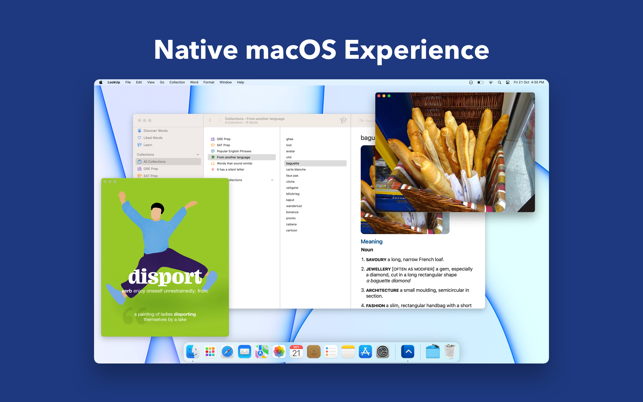Open the Apple menu

tap(100, 82)
